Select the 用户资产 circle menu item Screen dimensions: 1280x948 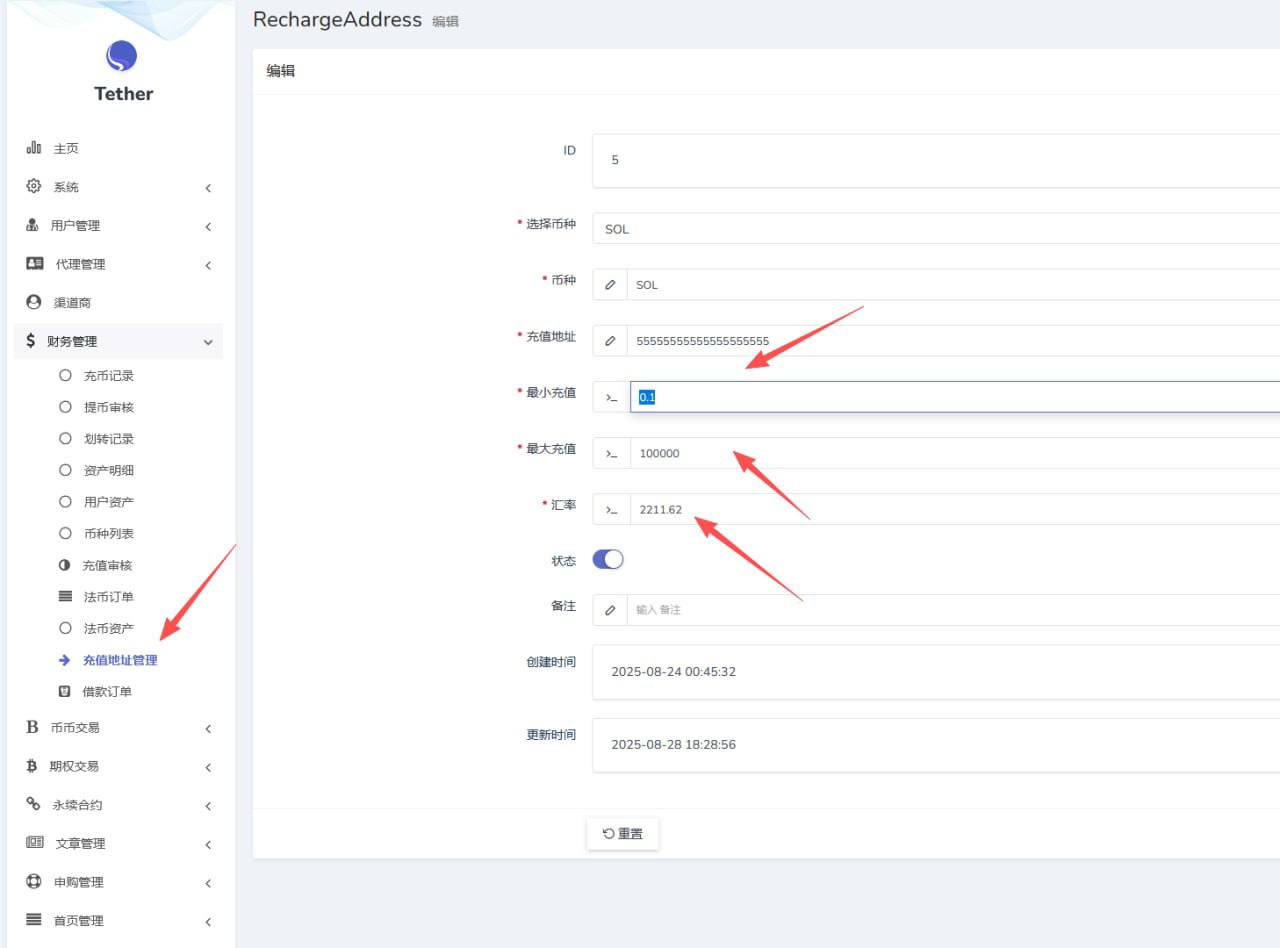click(108, 502)
